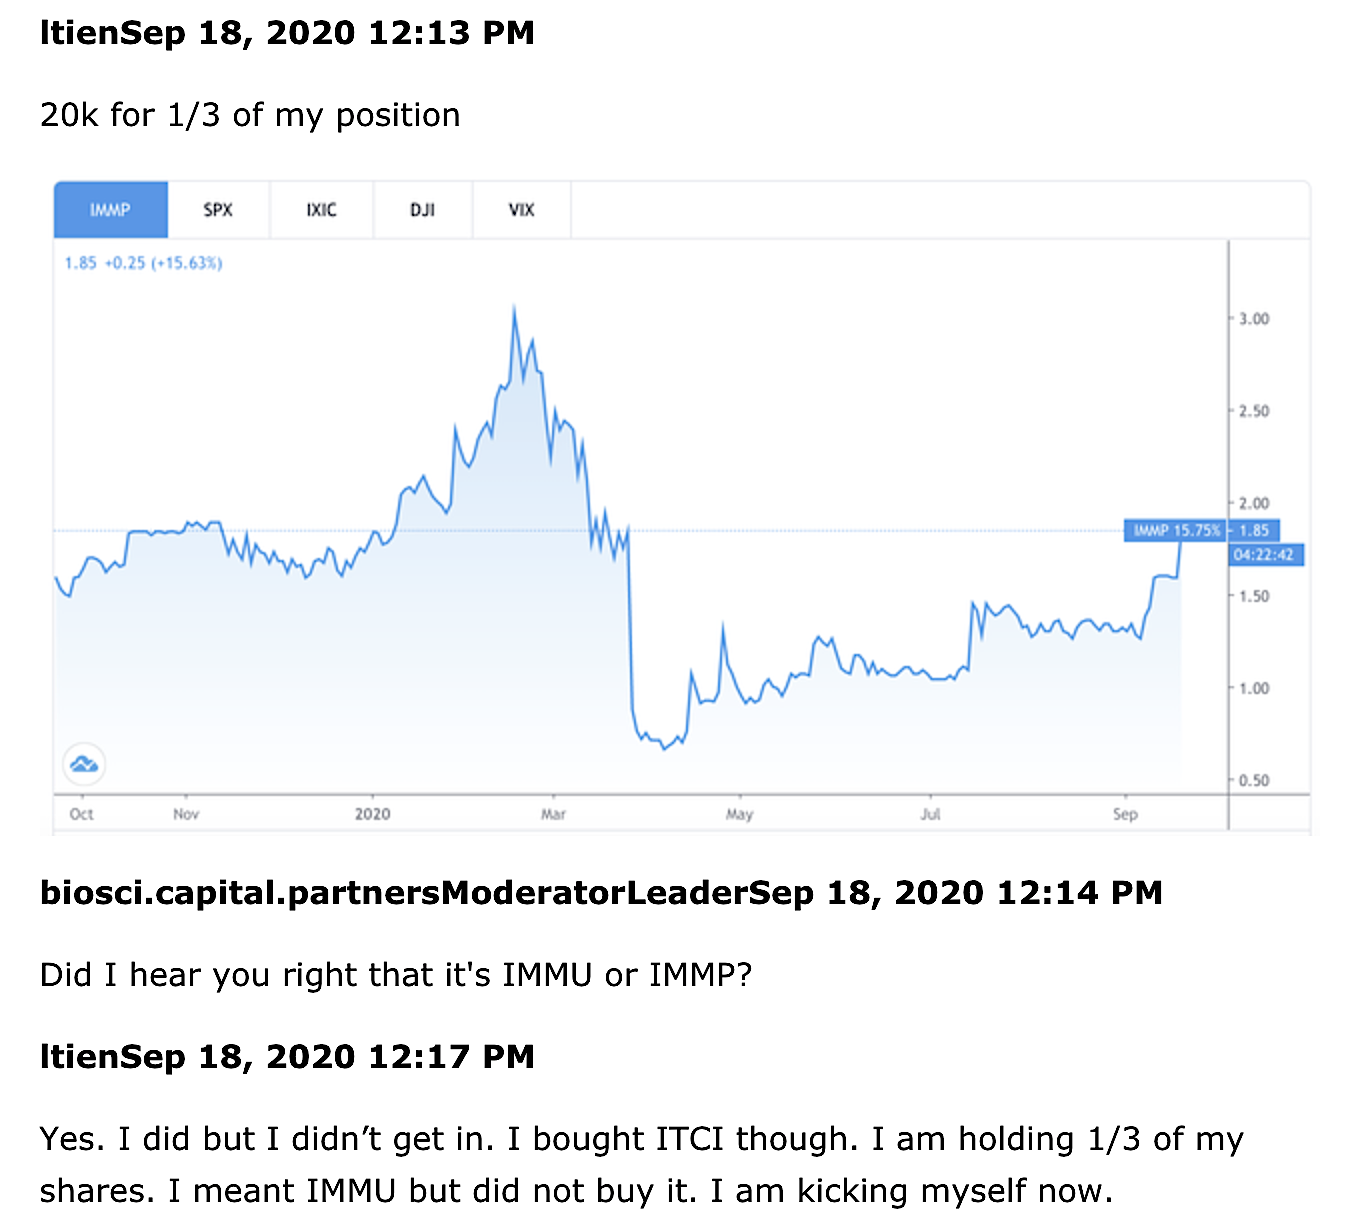Click the 3.00 price scale label
Viewport: 1370px width, 1224px height.
coord(1254,319)
